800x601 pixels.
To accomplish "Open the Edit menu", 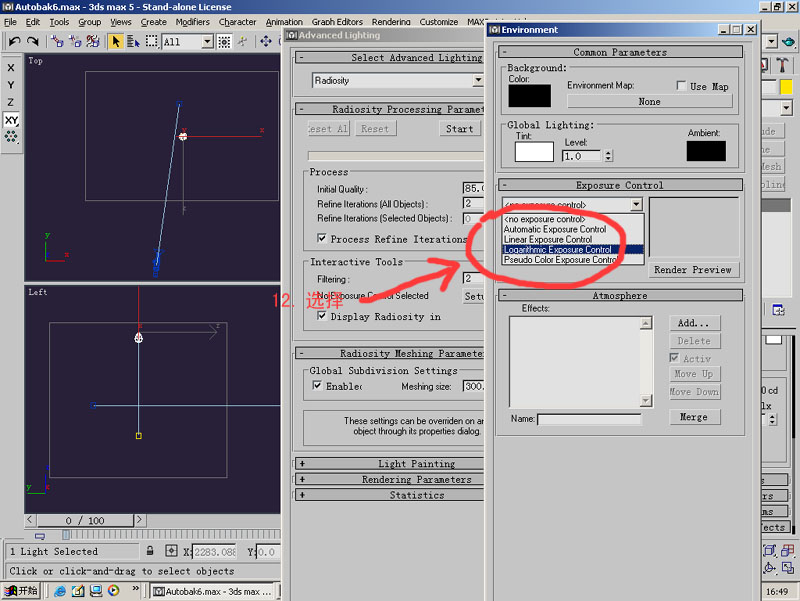I will [x=33, y=22].
